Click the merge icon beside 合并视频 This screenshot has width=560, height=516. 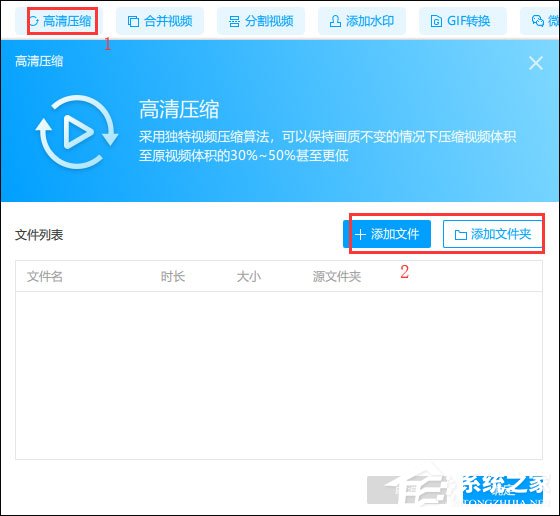coord(133,21)
